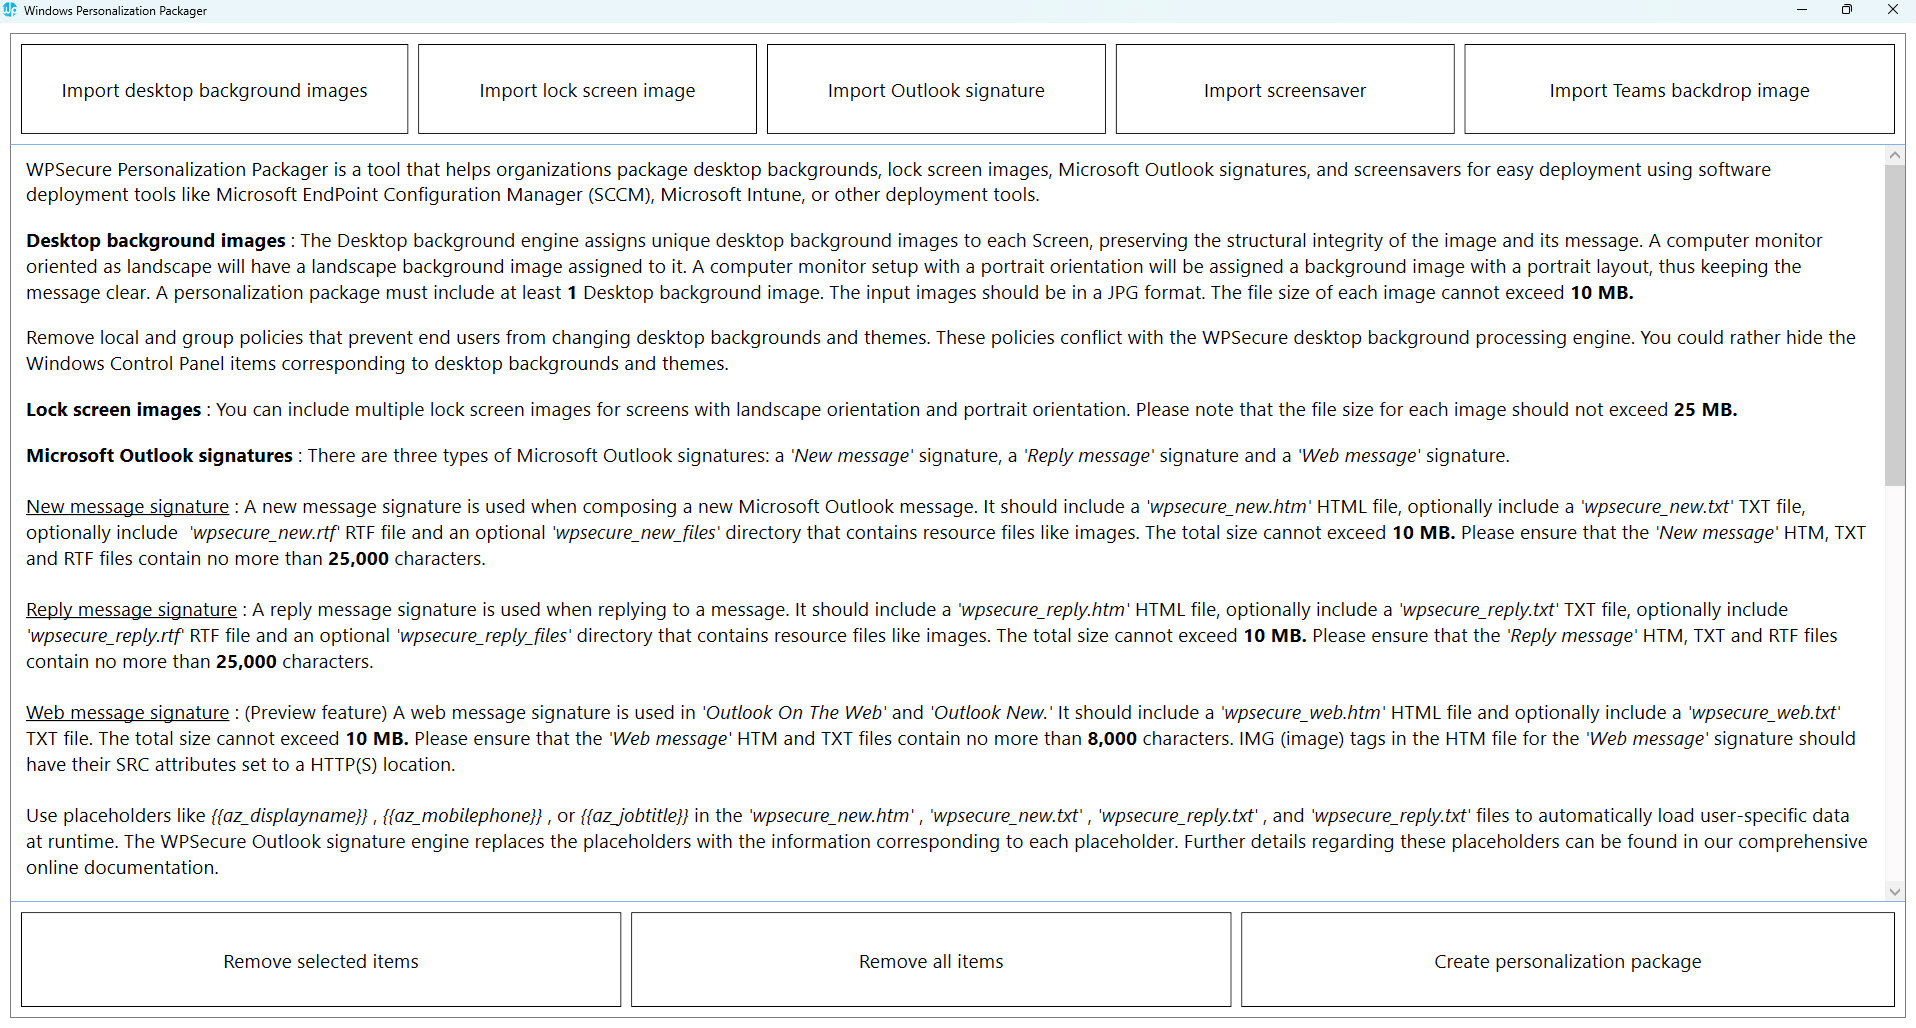The width and height of the screenshot is (1916, 1028).
Task: Click Remove all items button
Action: [931, 960]
